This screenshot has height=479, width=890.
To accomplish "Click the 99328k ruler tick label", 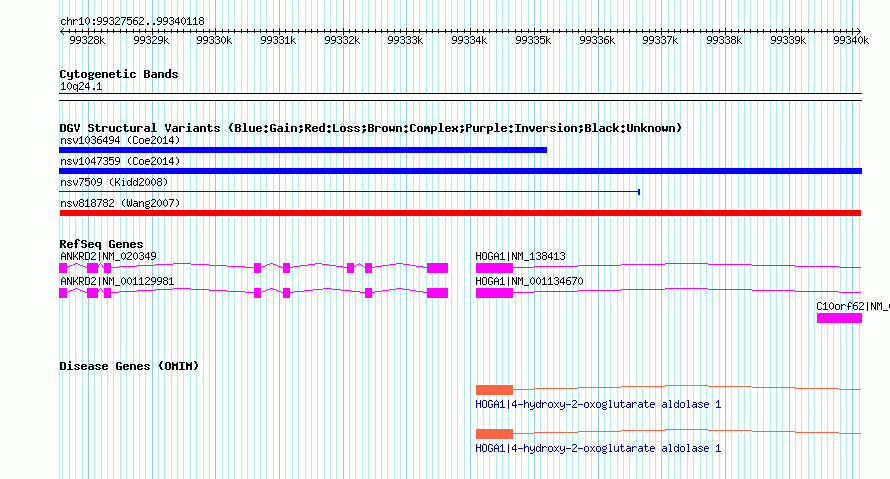I will pos(87,40).
